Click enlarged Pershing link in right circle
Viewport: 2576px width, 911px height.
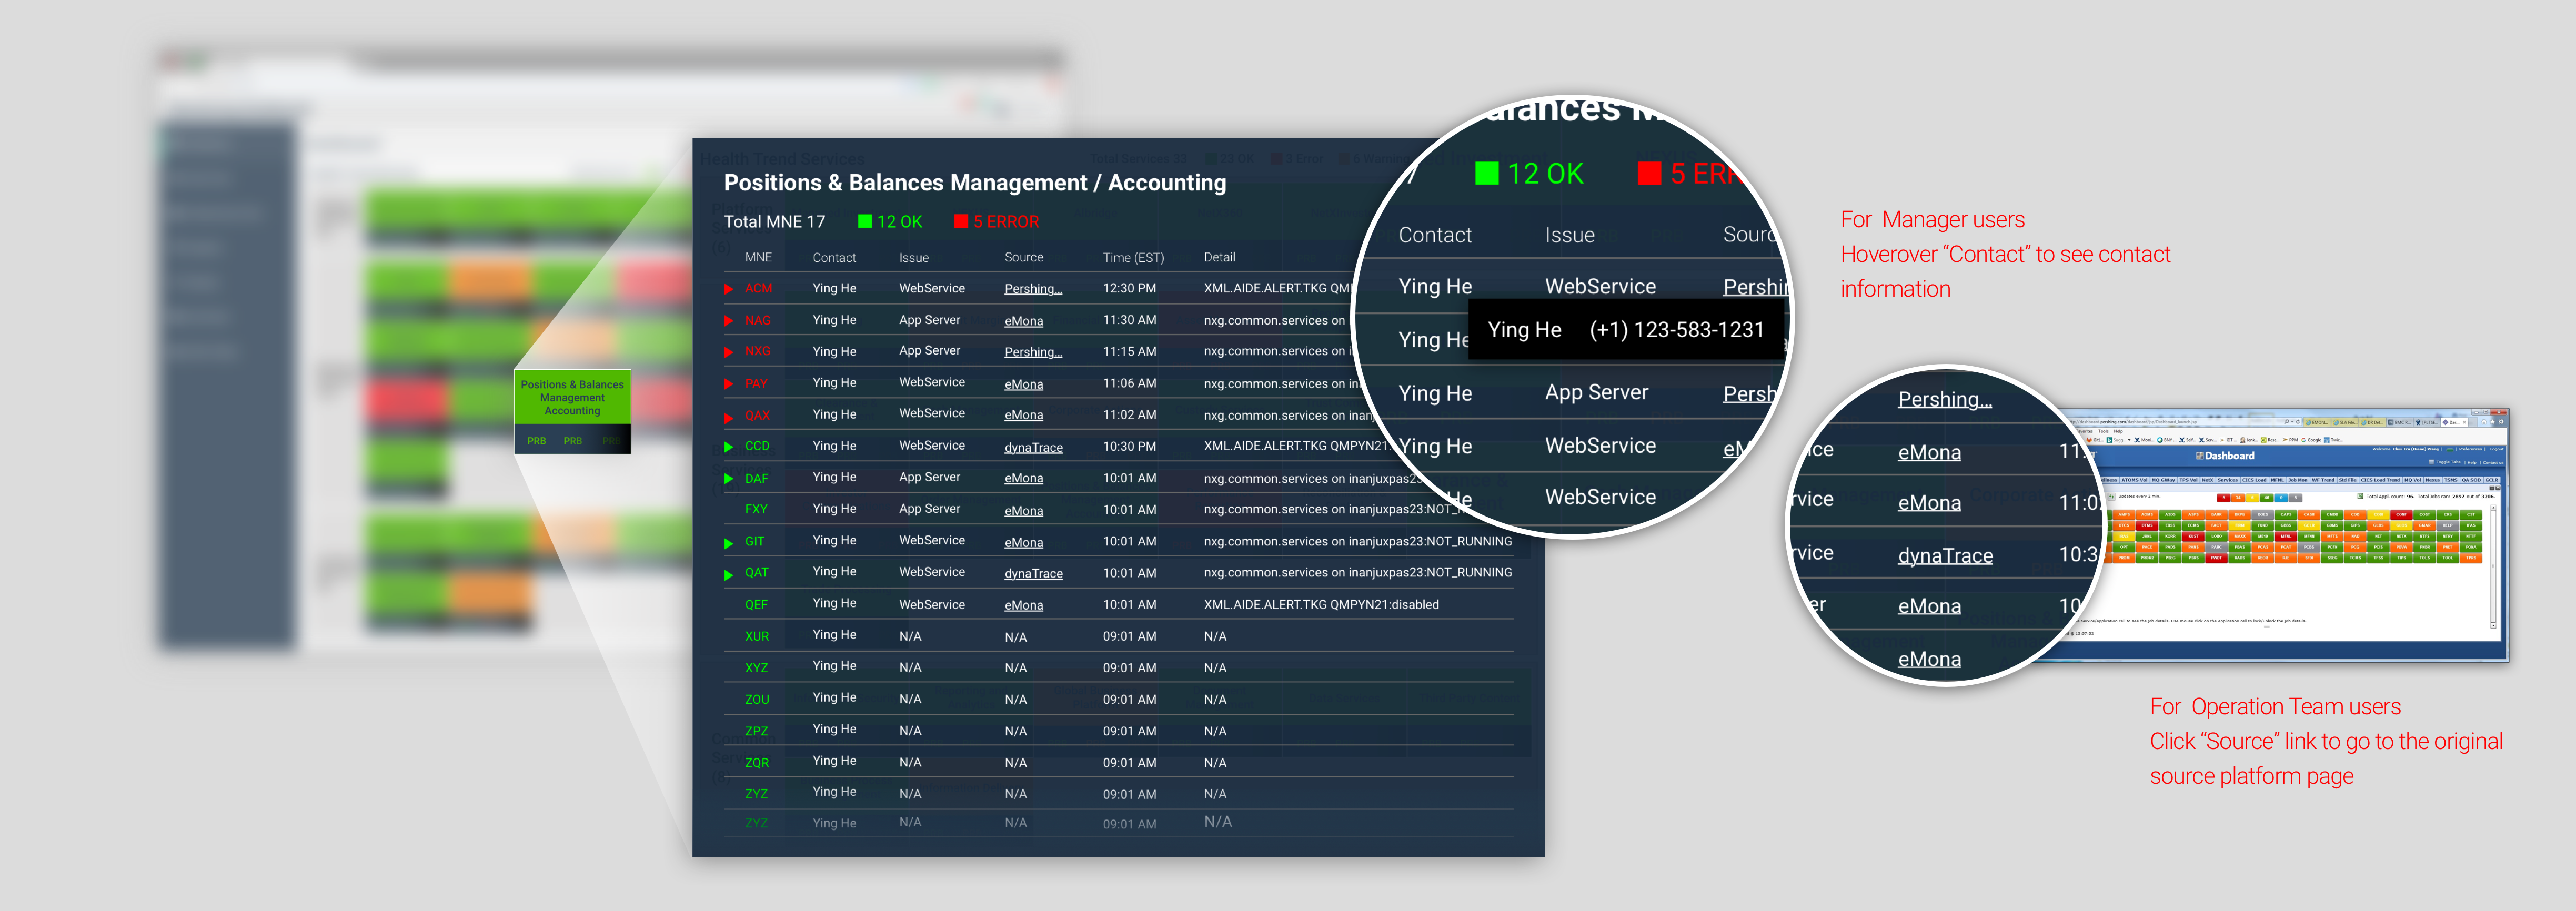1944,399
